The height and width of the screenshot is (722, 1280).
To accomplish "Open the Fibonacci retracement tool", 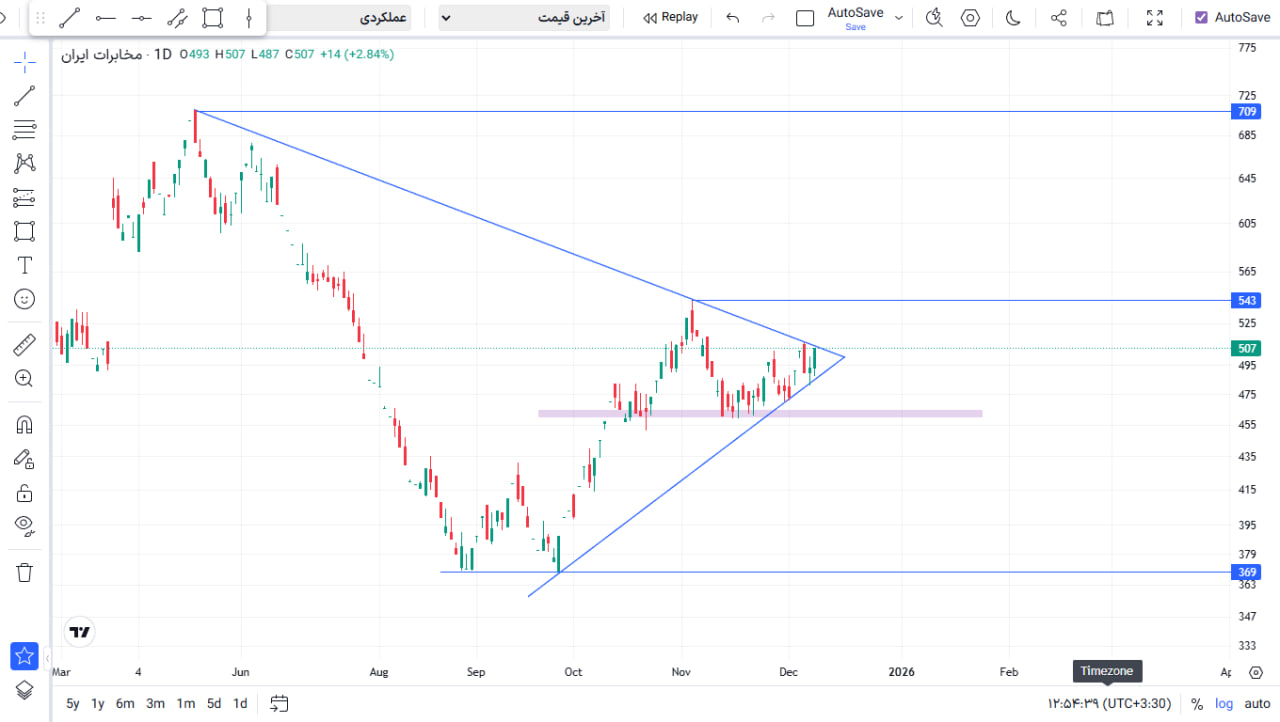I will pyautogui.click(x=25, y=129).
